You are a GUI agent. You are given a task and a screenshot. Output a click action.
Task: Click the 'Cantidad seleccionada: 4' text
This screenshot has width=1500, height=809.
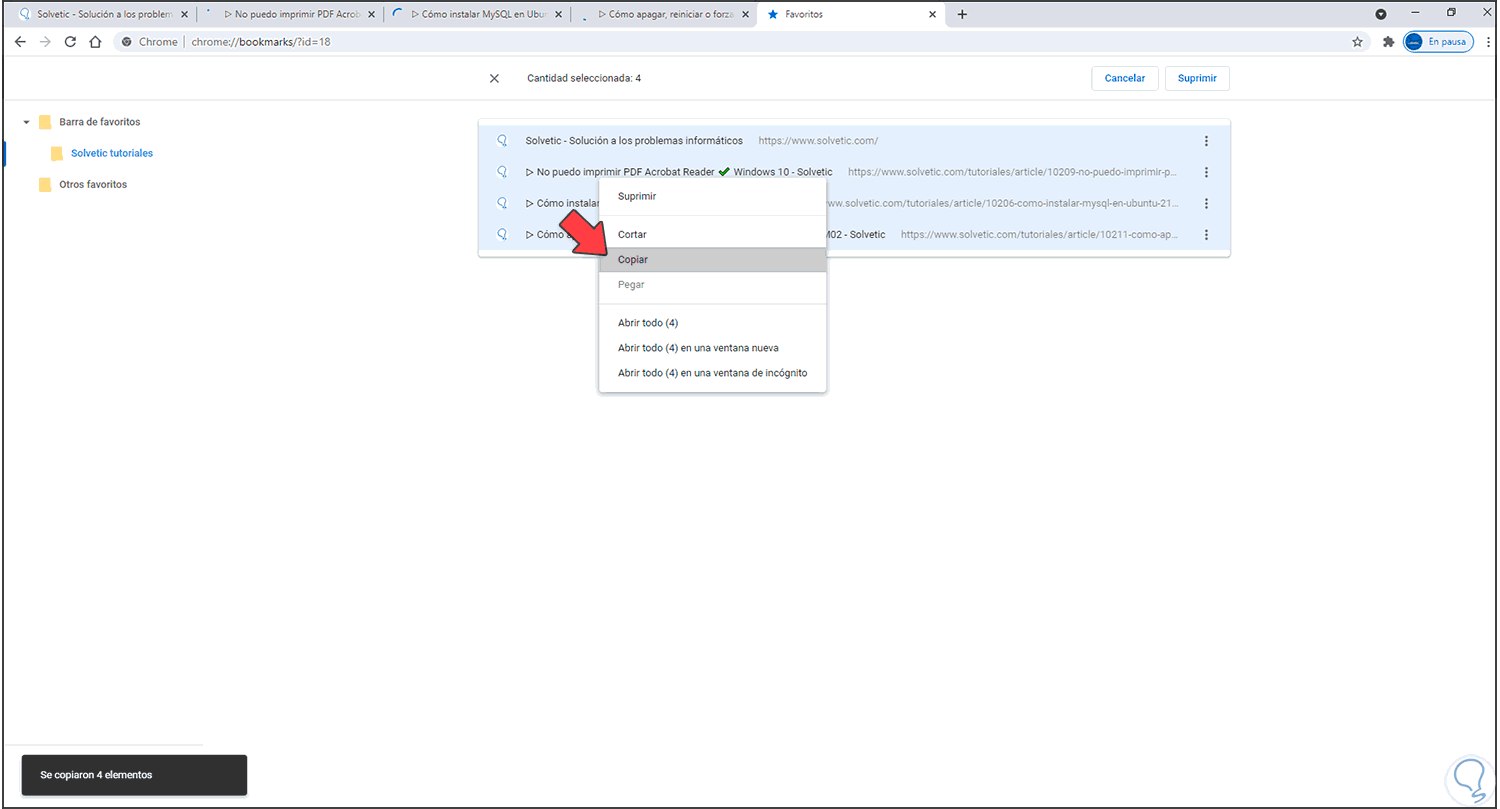(x=584, y=78)
